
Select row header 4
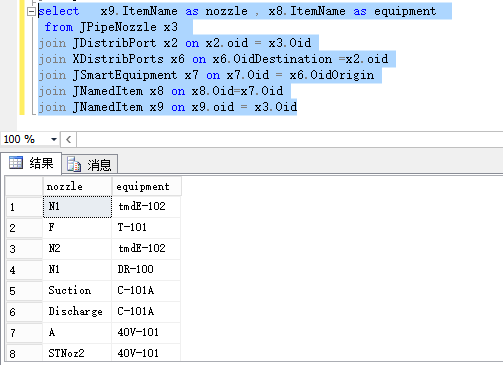24,270
